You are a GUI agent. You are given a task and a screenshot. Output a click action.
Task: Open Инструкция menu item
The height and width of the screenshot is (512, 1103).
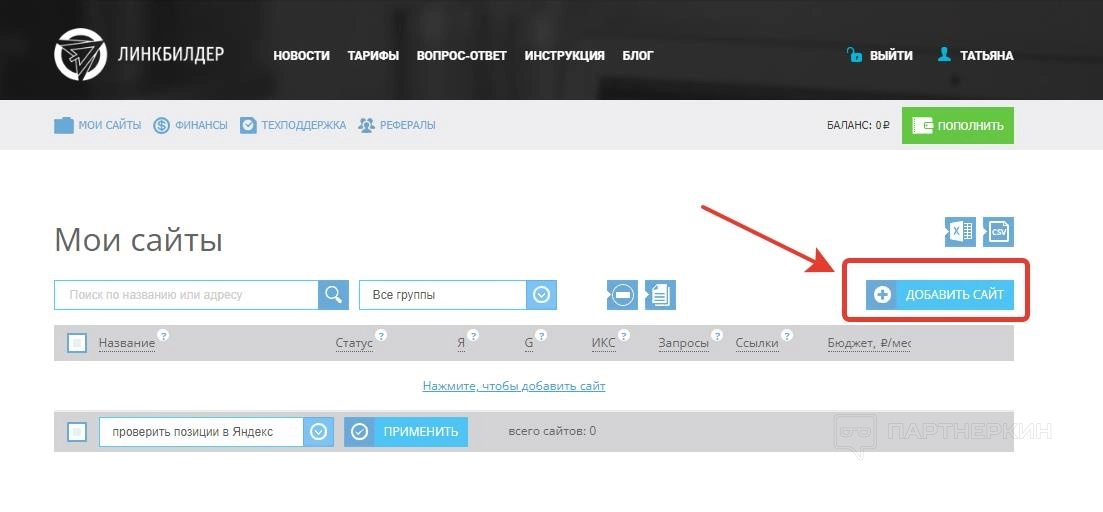click(564, 56)
